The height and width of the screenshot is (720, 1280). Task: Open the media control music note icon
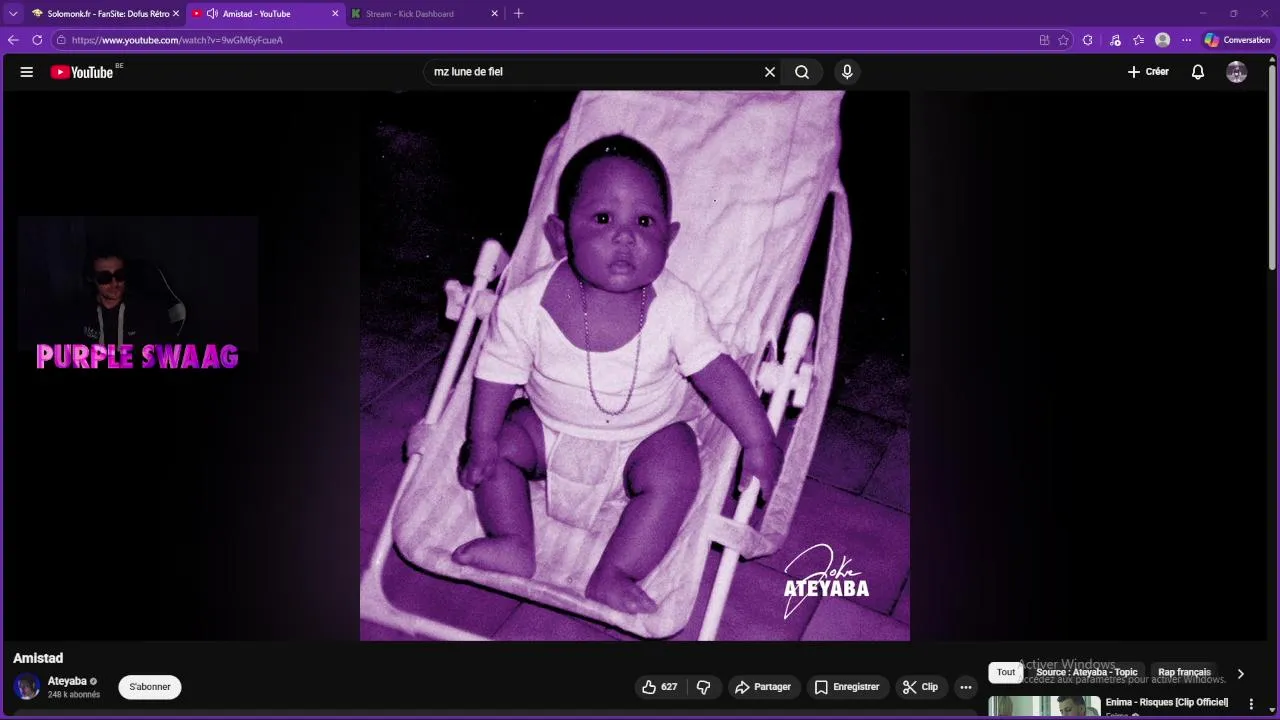pyautogui.click(x=1115, y=40)
